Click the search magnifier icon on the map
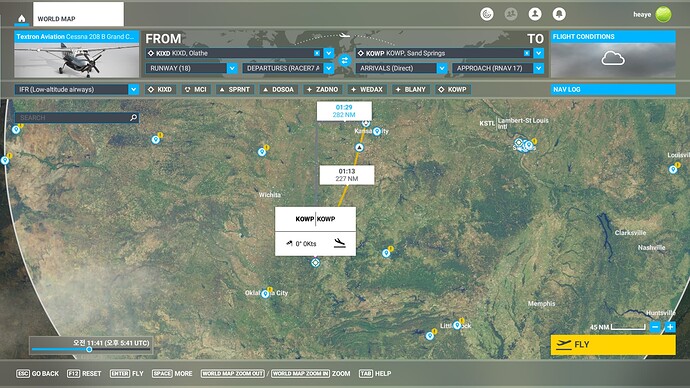 [x=134, y=117]
